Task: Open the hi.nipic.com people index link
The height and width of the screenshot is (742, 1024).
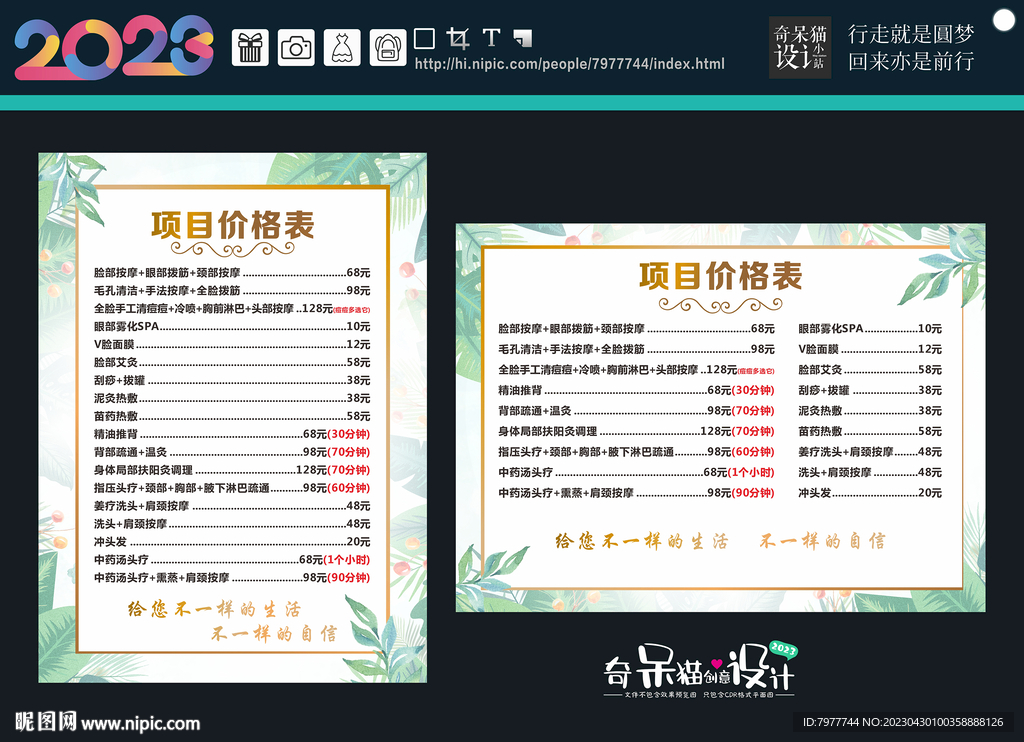Action: click(x=569, y=64)
